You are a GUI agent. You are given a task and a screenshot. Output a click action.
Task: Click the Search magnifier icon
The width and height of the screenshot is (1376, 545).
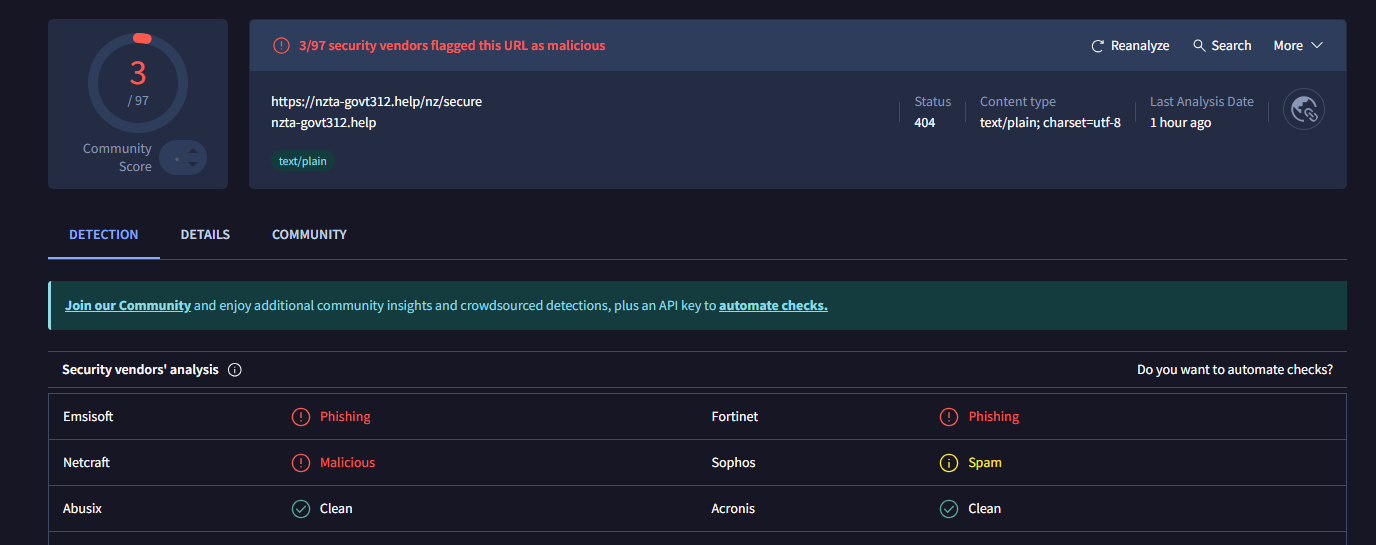click(1199, 46)
